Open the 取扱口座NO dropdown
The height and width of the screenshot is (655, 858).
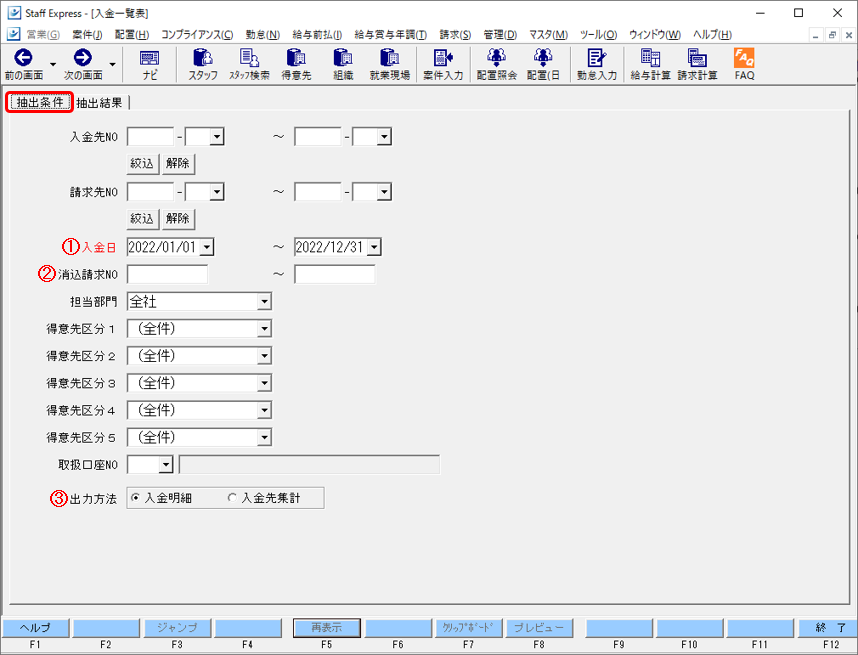point(166,465)
